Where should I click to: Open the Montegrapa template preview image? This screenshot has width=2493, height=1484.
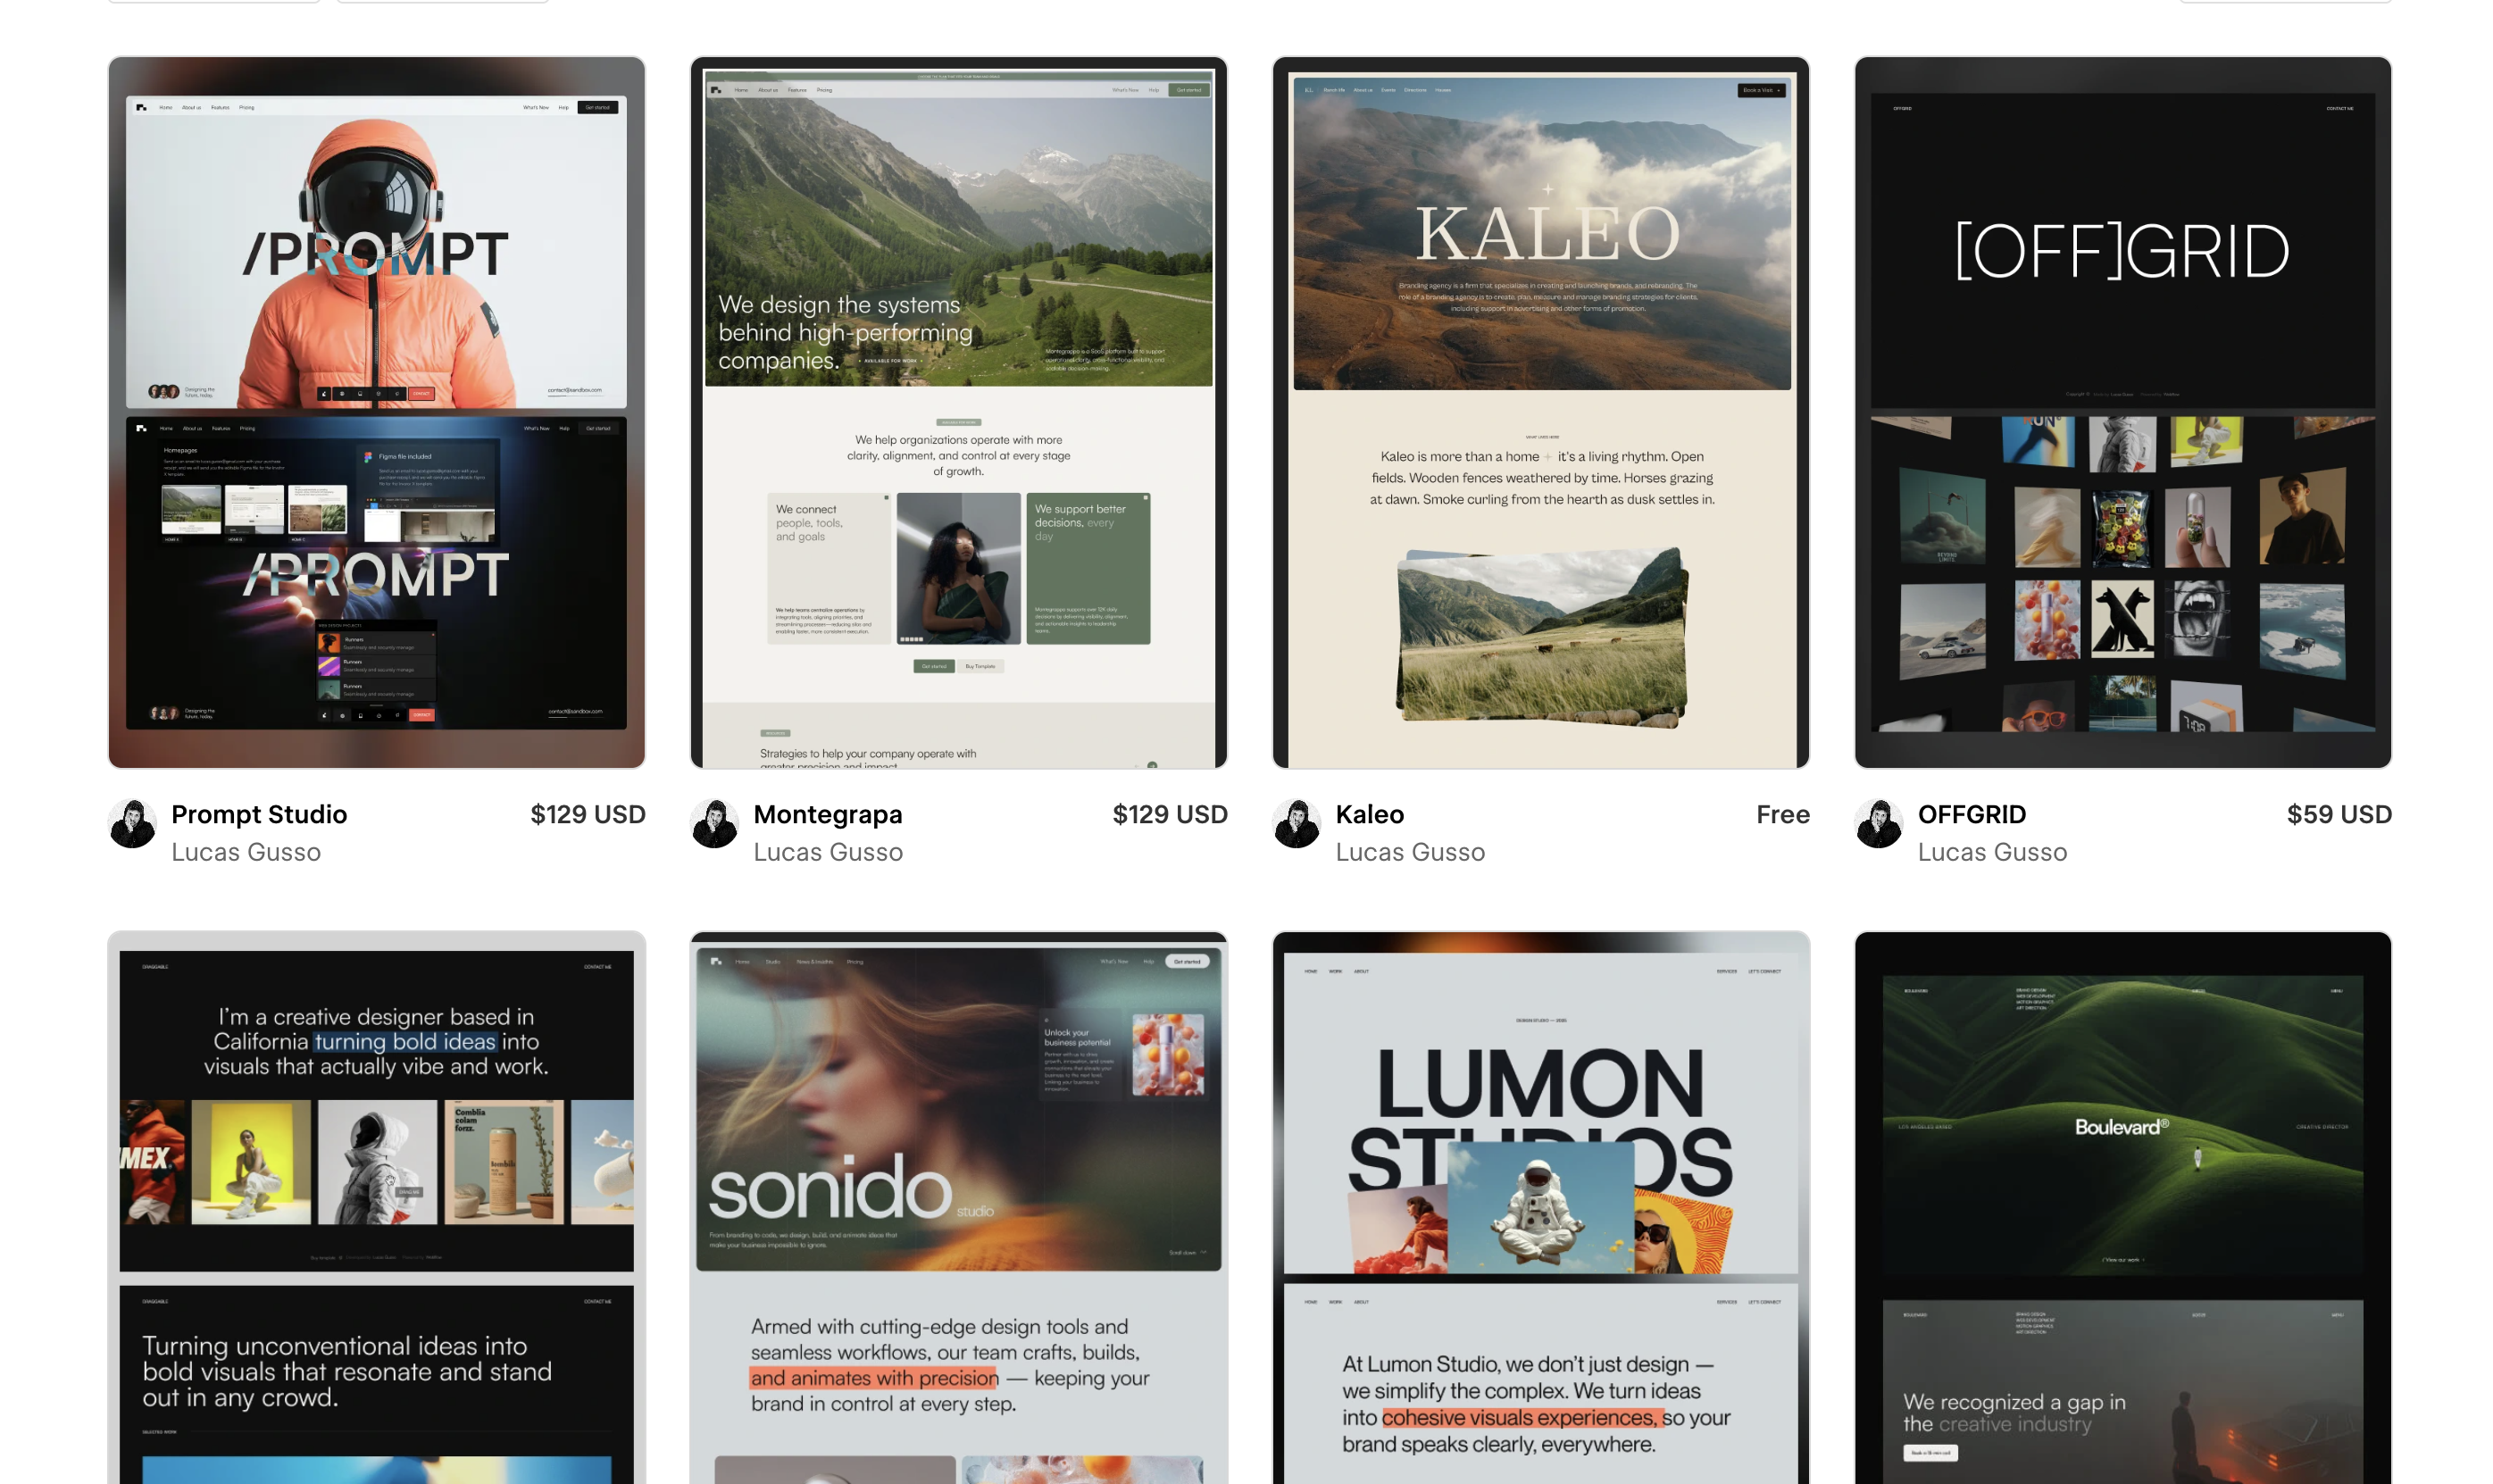(x=958, y=412)
